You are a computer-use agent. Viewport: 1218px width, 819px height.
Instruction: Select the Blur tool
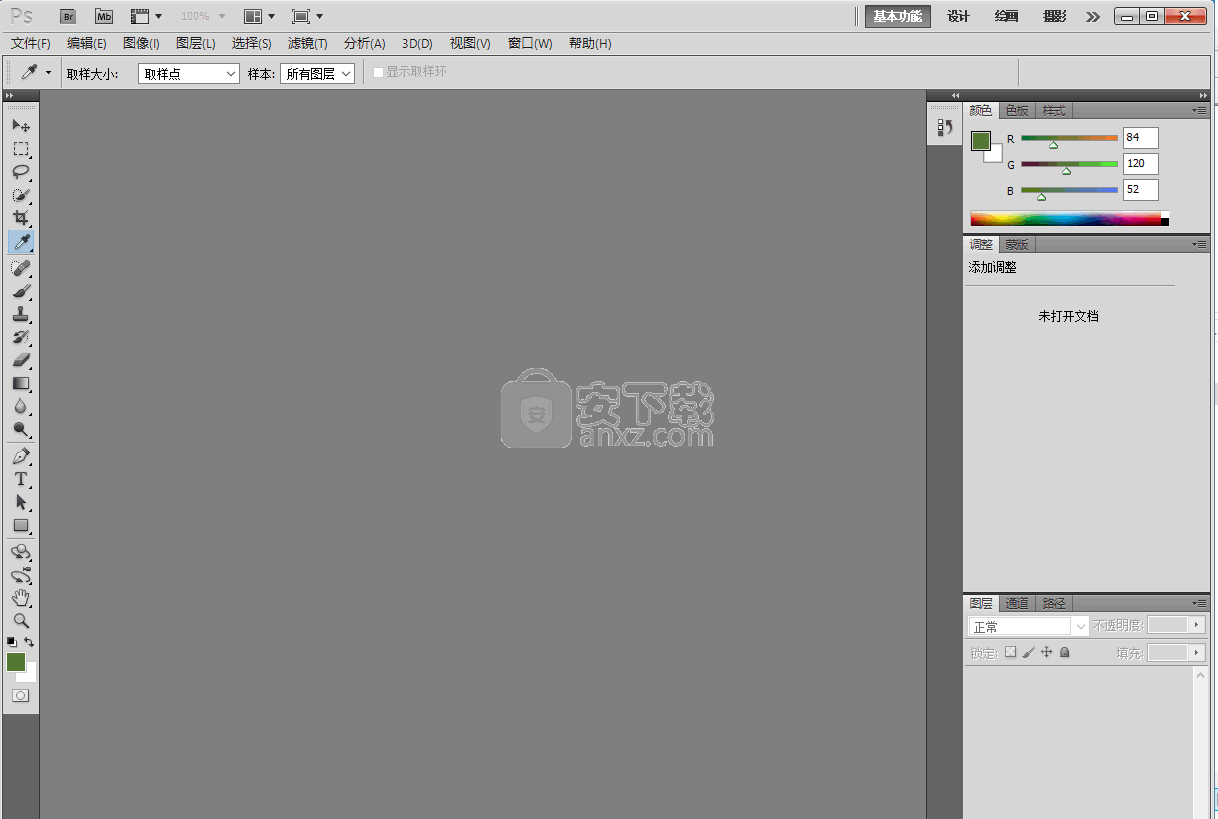click(20, 406)
